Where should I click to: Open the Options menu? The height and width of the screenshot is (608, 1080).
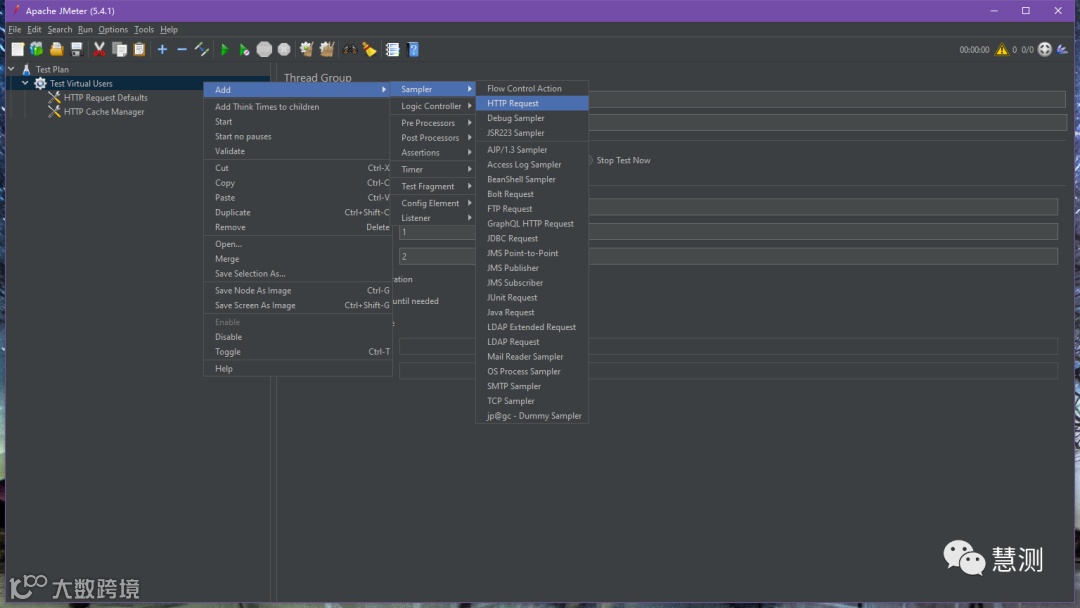[113, 30]
